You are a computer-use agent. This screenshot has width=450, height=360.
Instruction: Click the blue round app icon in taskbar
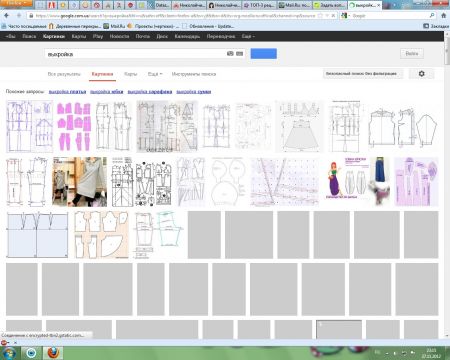[x=31, y=353]
